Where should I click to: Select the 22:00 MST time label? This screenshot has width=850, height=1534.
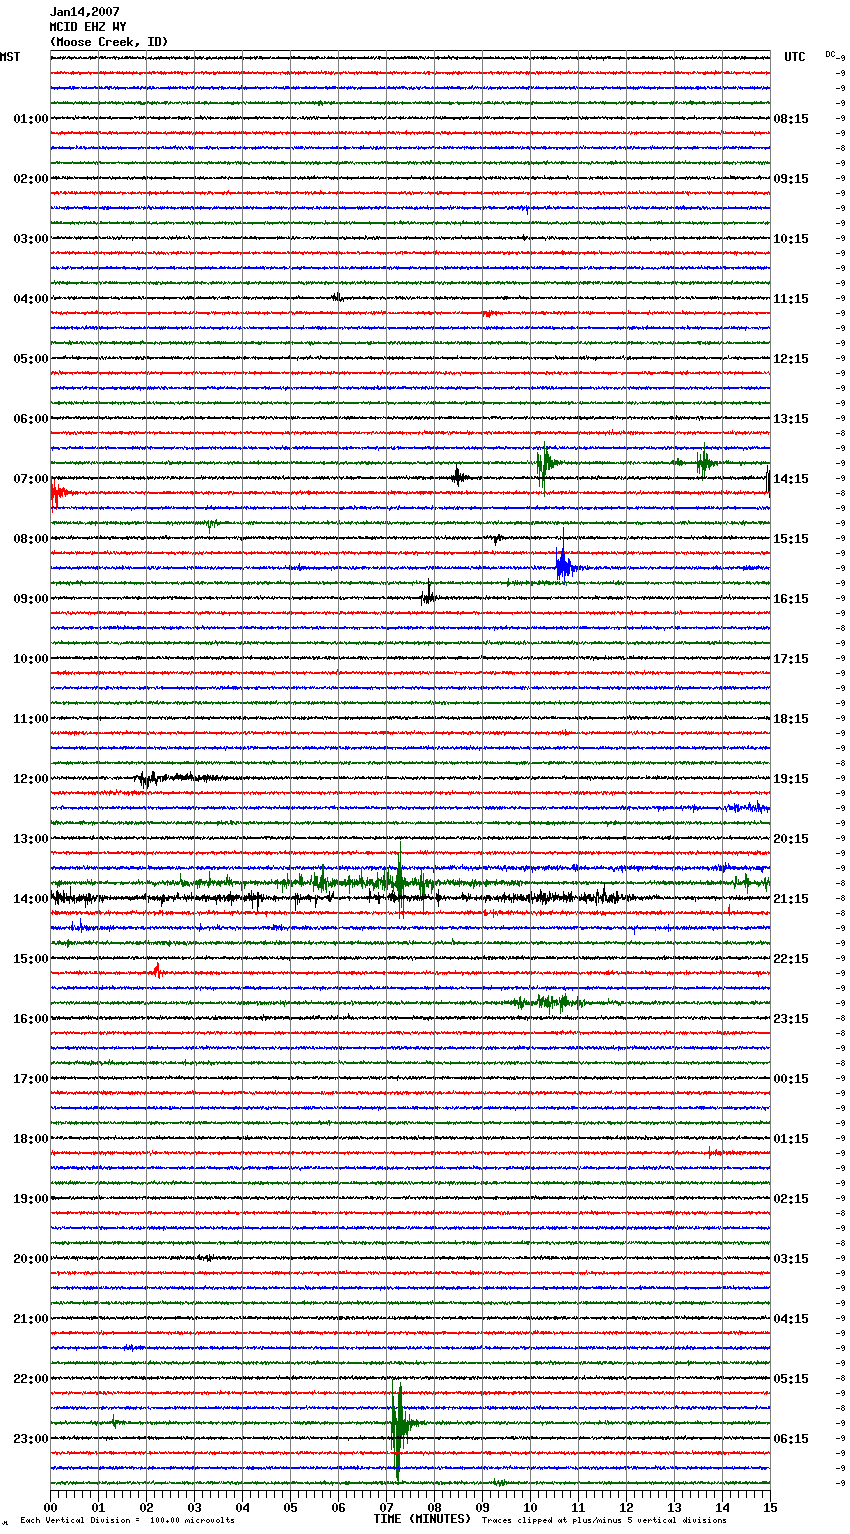pyautogui.click(x=31, y=1379)
